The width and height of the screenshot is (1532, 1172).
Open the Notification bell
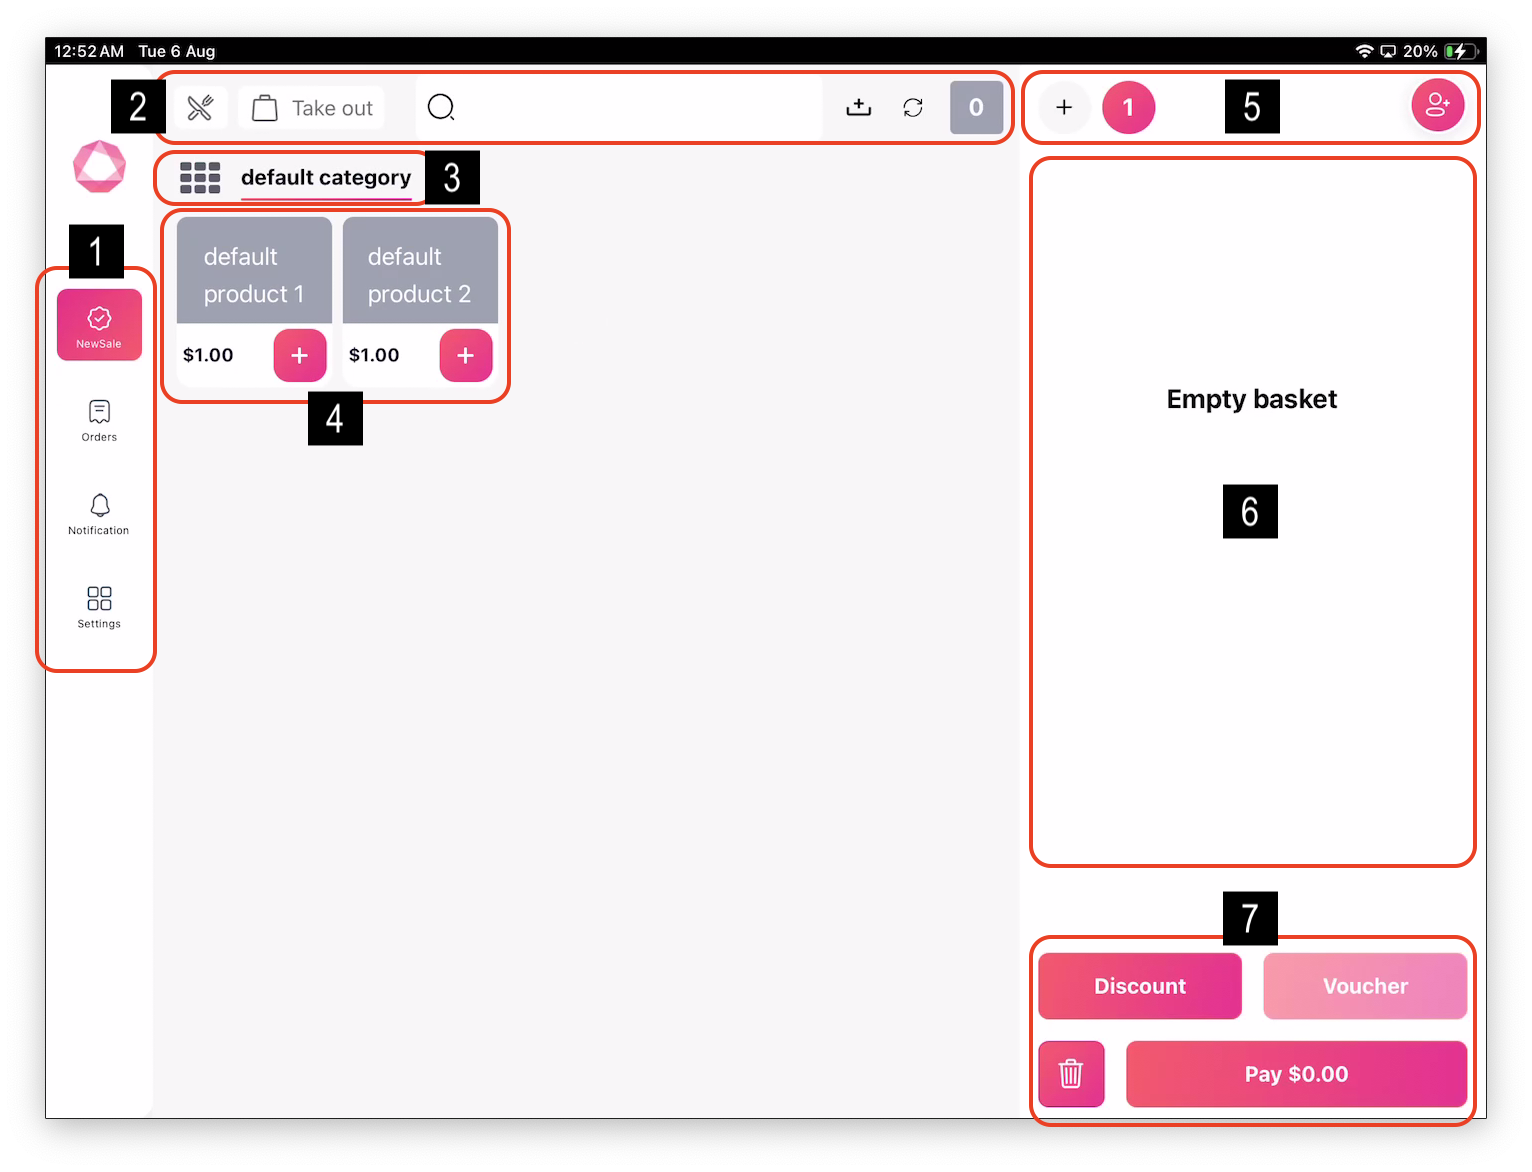[99, 513]
